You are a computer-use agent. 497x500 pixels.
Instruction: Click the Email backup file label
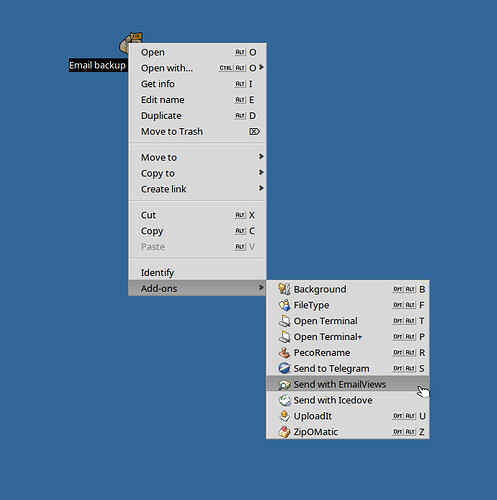coord(98,65)
